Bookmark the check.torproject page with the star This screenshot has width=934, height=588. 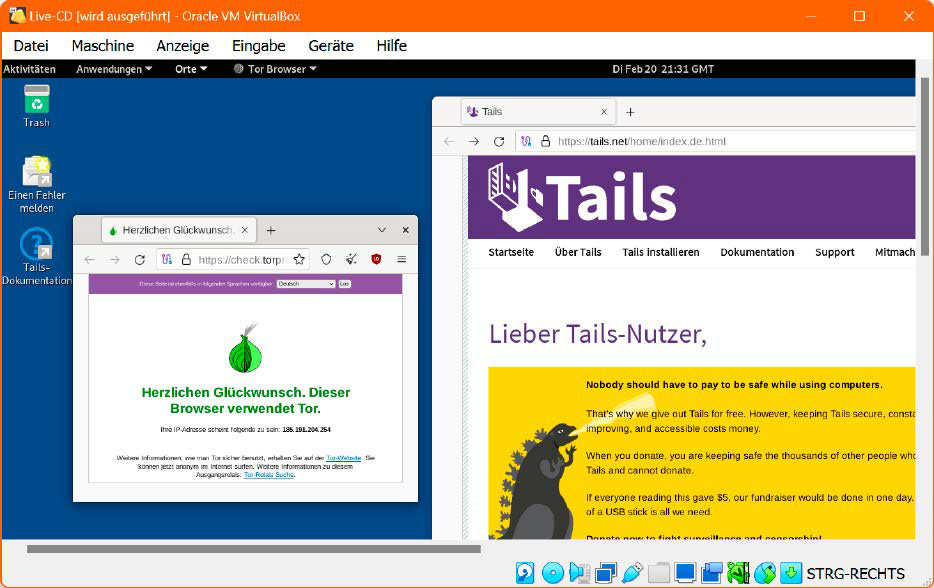click(x=299, y=260)
